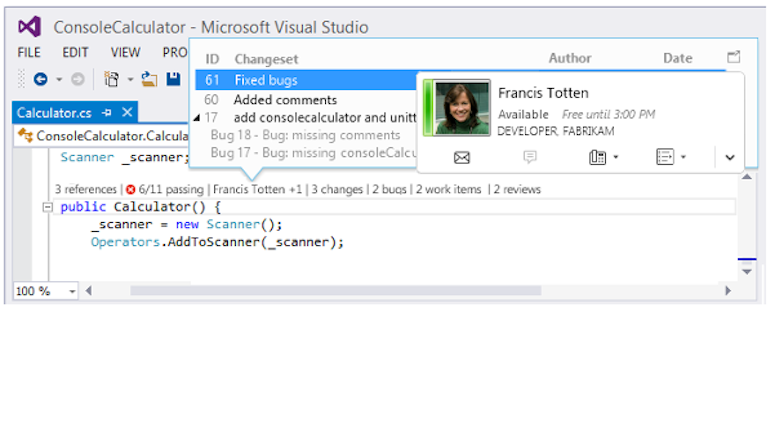
Task: Call contact using the phone icon
Action: [597, 157]
